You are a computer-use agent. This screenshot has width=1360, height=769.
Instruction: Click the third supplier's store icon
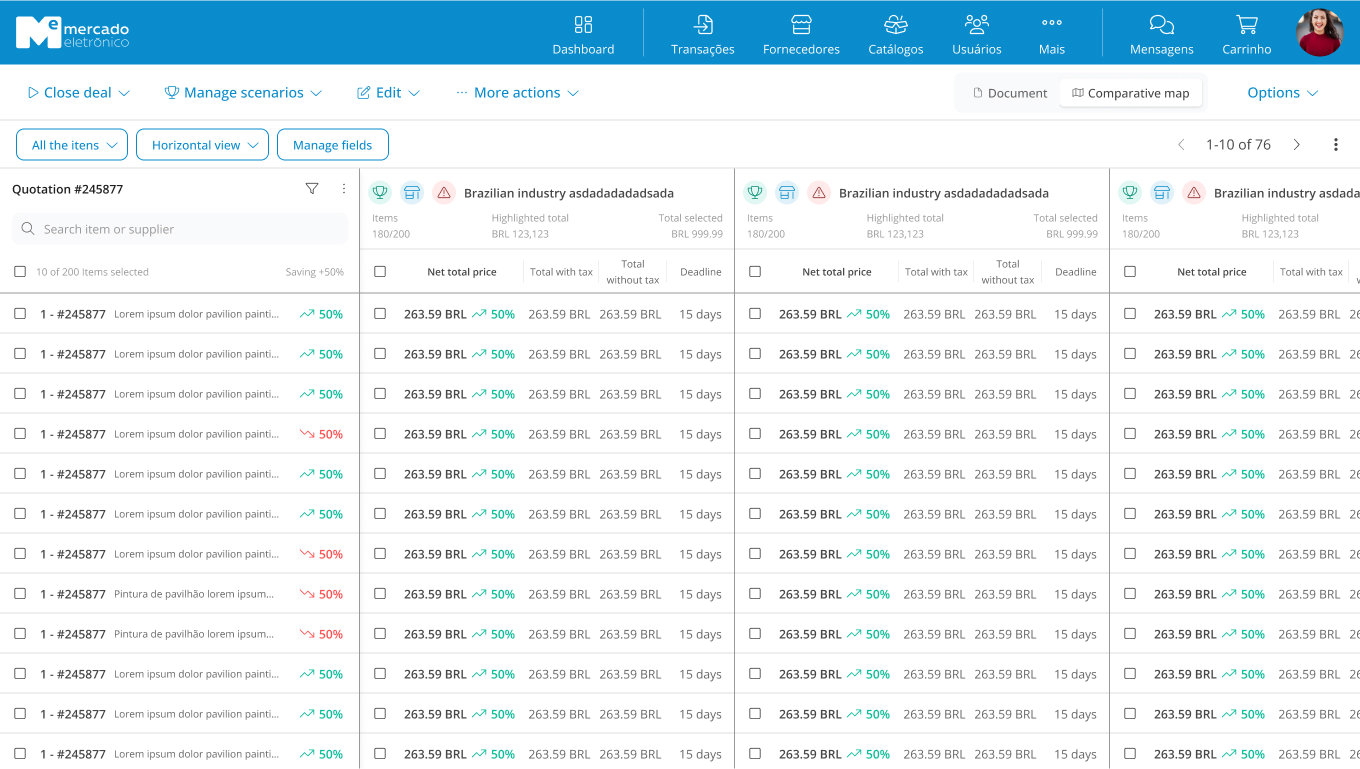point(1162,193)
